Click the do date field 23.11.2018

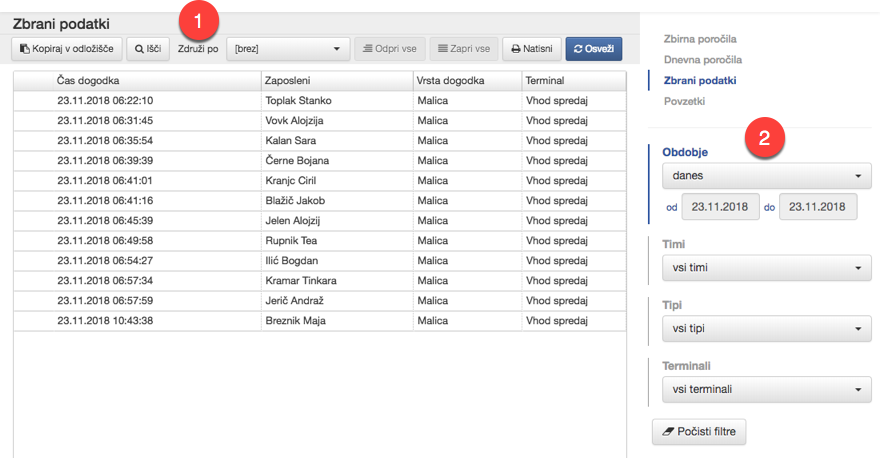coord(818,207)
